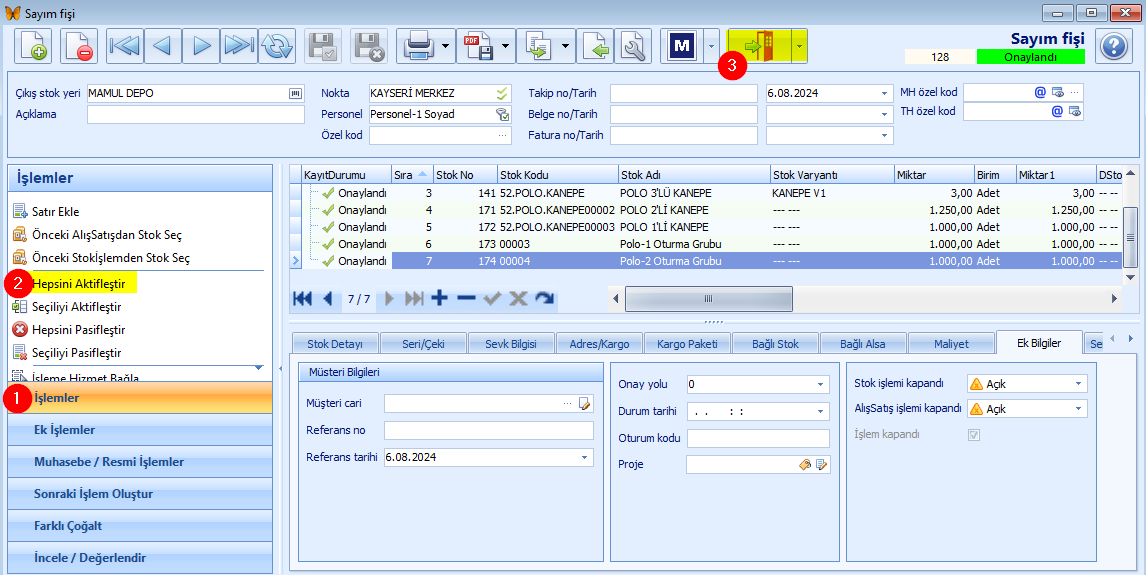Viewport: 1146px width, 575px height.
Task: Click the grid navigator plus add-row icon
Action: pyautogui.click(x=439, y=298)
